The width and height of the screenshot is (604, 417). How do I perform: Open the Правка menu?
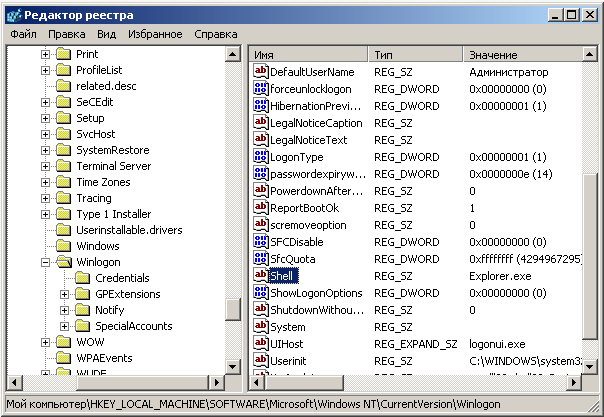(67, 34)
